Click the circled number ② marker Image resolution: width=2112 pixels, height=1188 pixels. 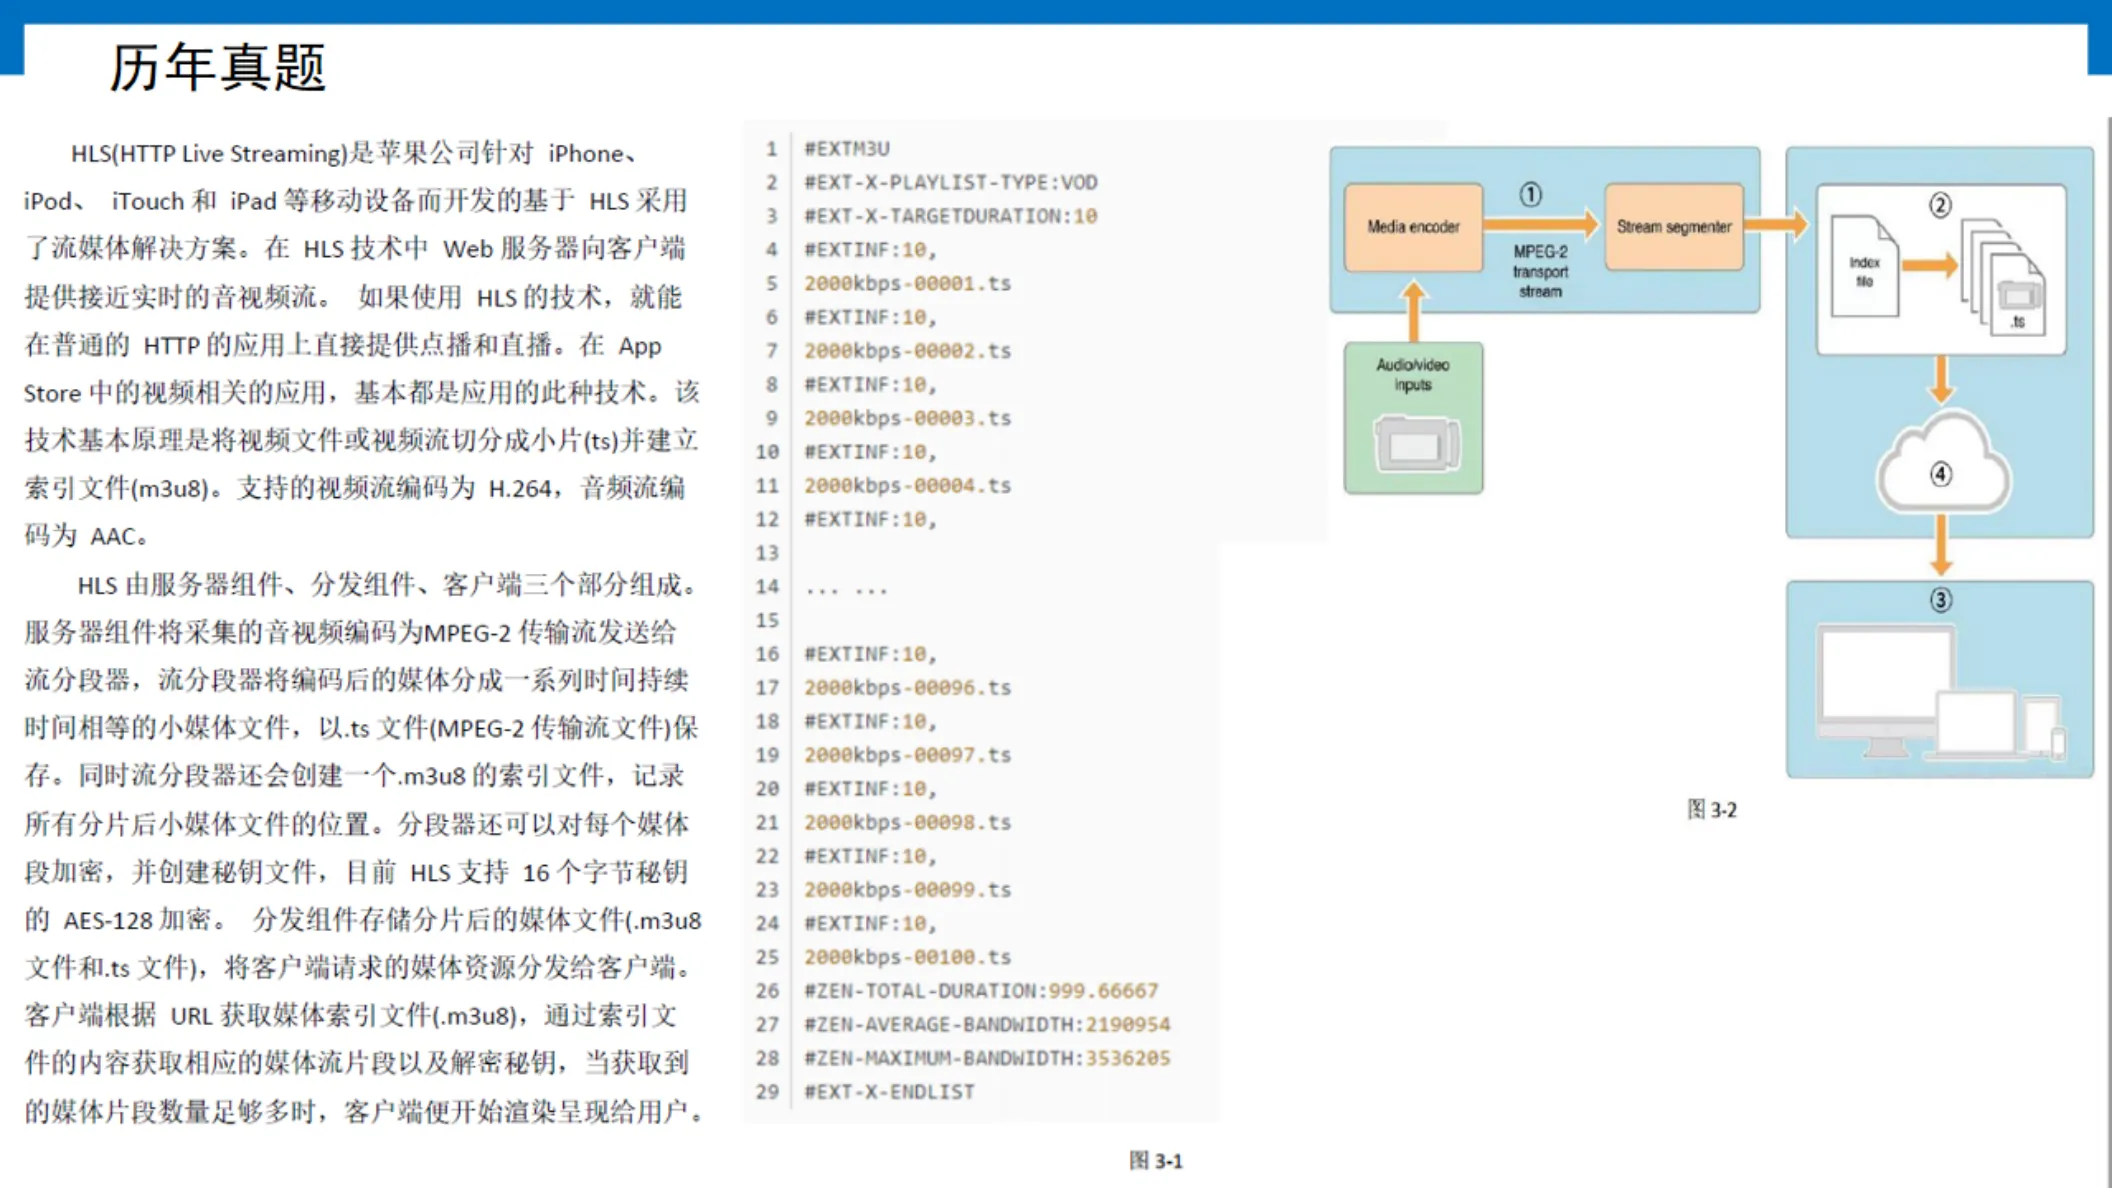click(1940, 205)
